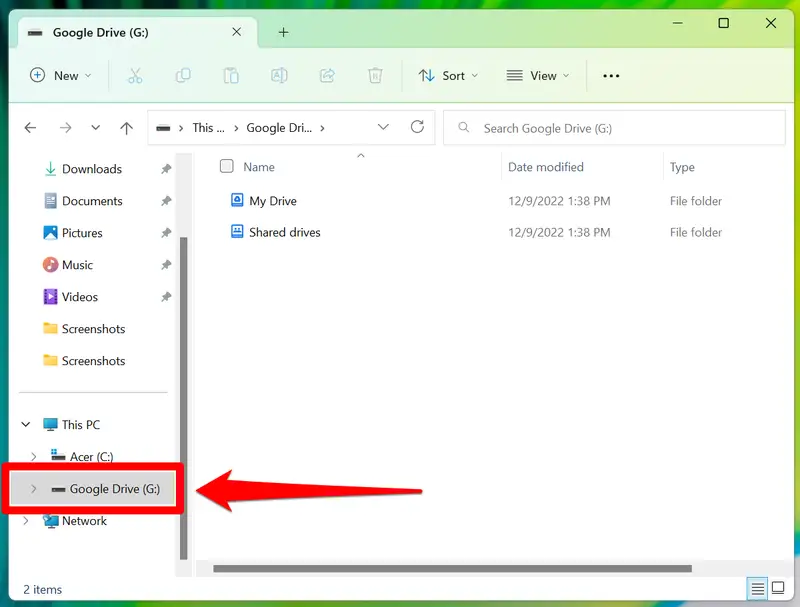Collapse the This PC tree node
The width and height of the screenshot is (800, 607).
point(26,424)
